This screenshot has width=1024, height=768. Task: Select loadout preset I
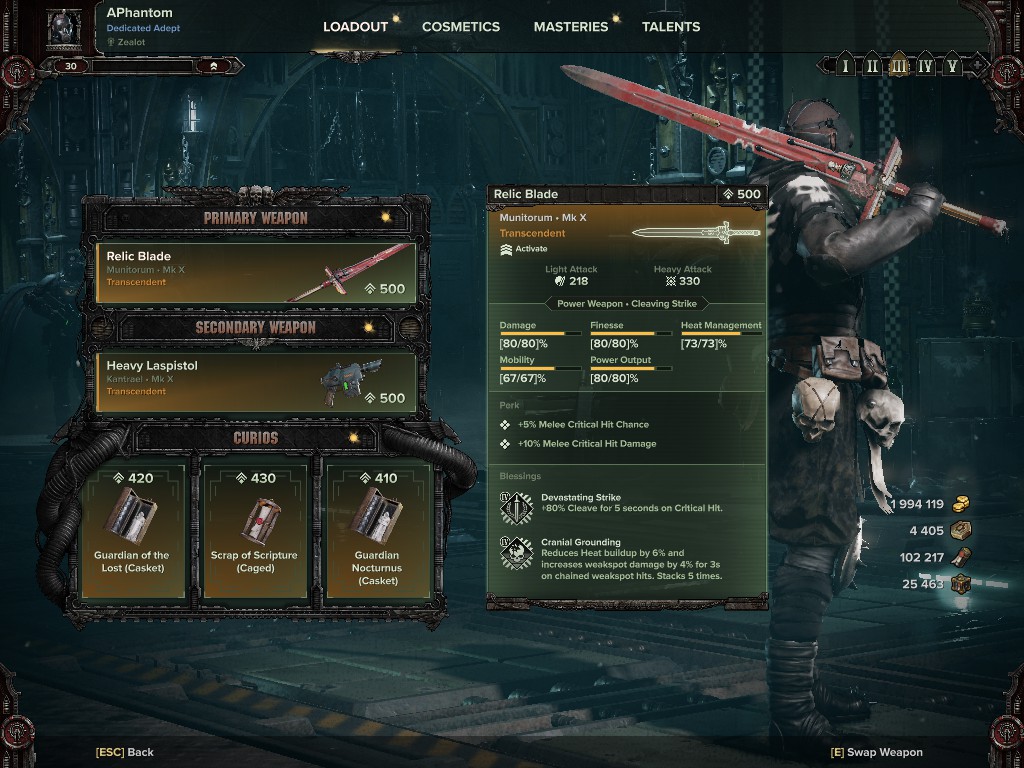(x=846, y=66)
